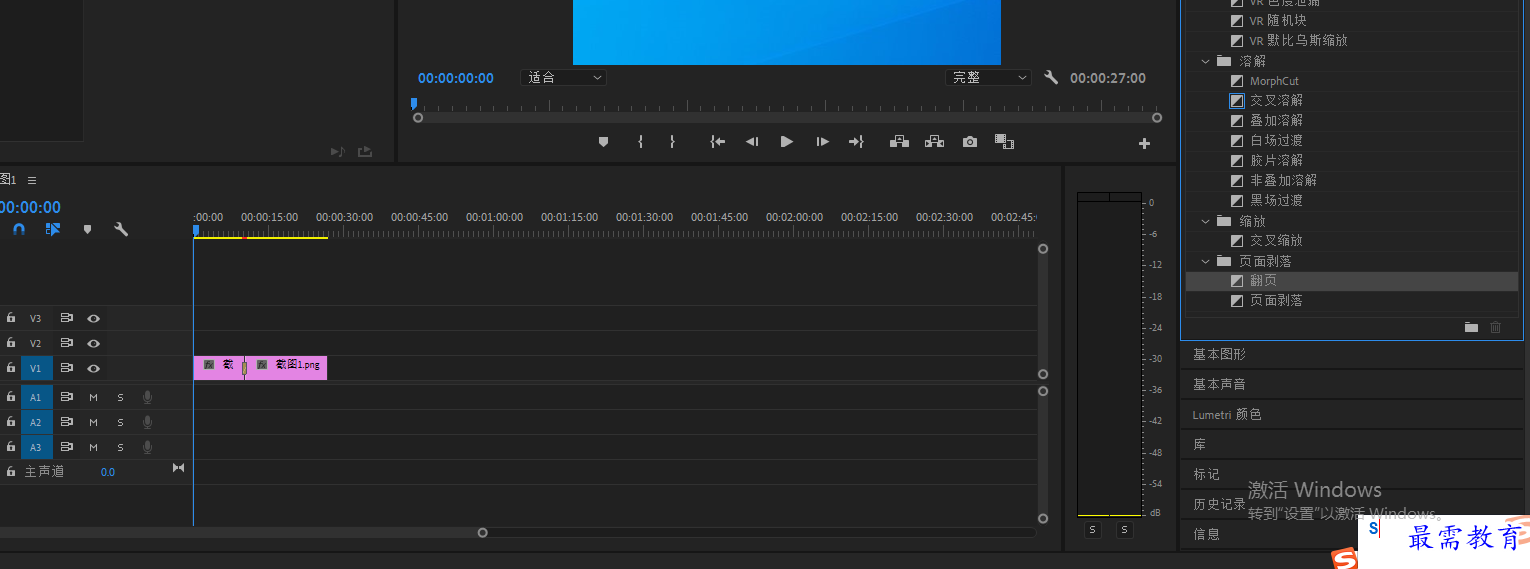
Task: Select the 胶片溶解 transition
Action: coord(1276,160)
